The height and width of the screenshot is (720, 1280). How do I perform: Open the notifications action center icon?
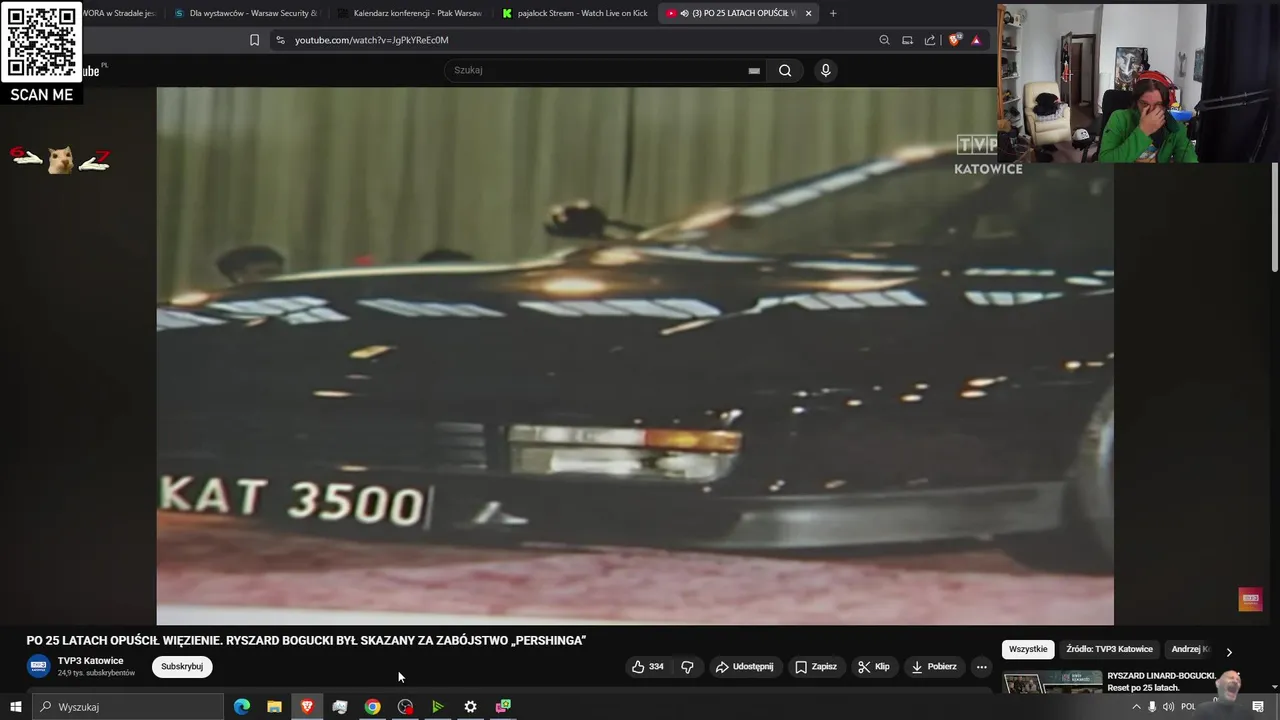click(x=1258, y=706)
